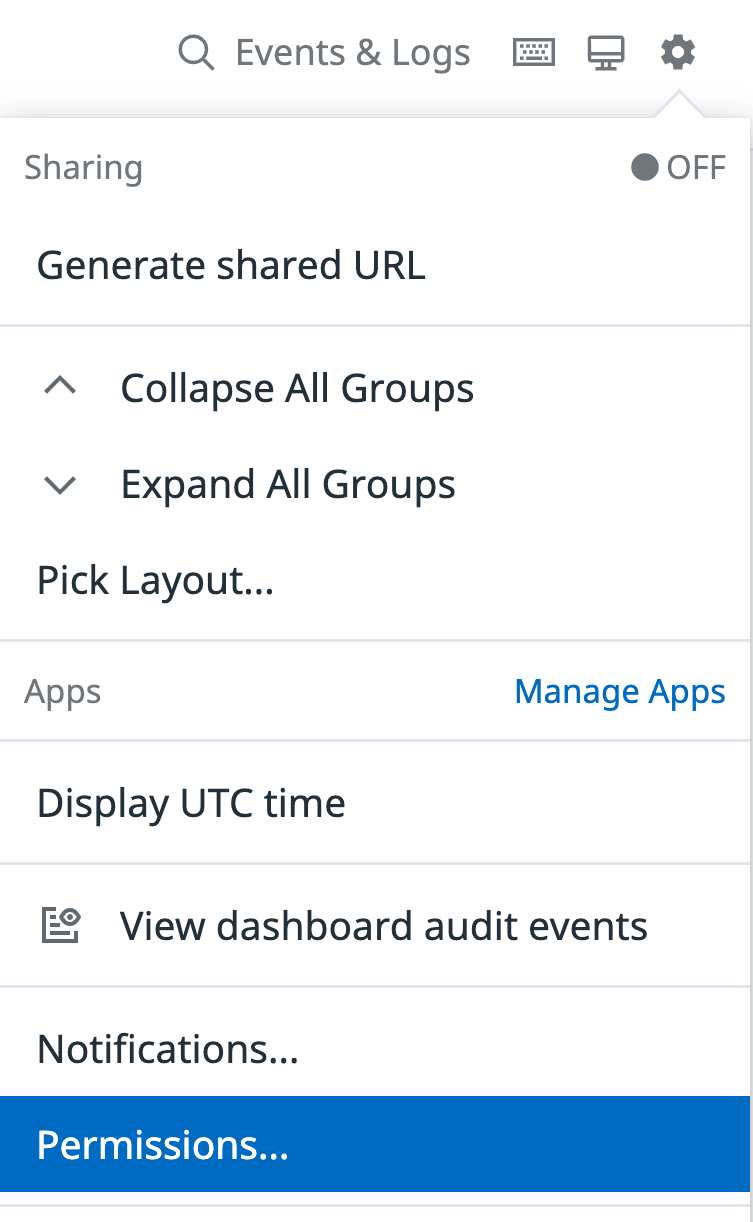Viewport: 753px width, 1222px height.
Task: Select Collapse All Groups text
Action: pos(297,388)
